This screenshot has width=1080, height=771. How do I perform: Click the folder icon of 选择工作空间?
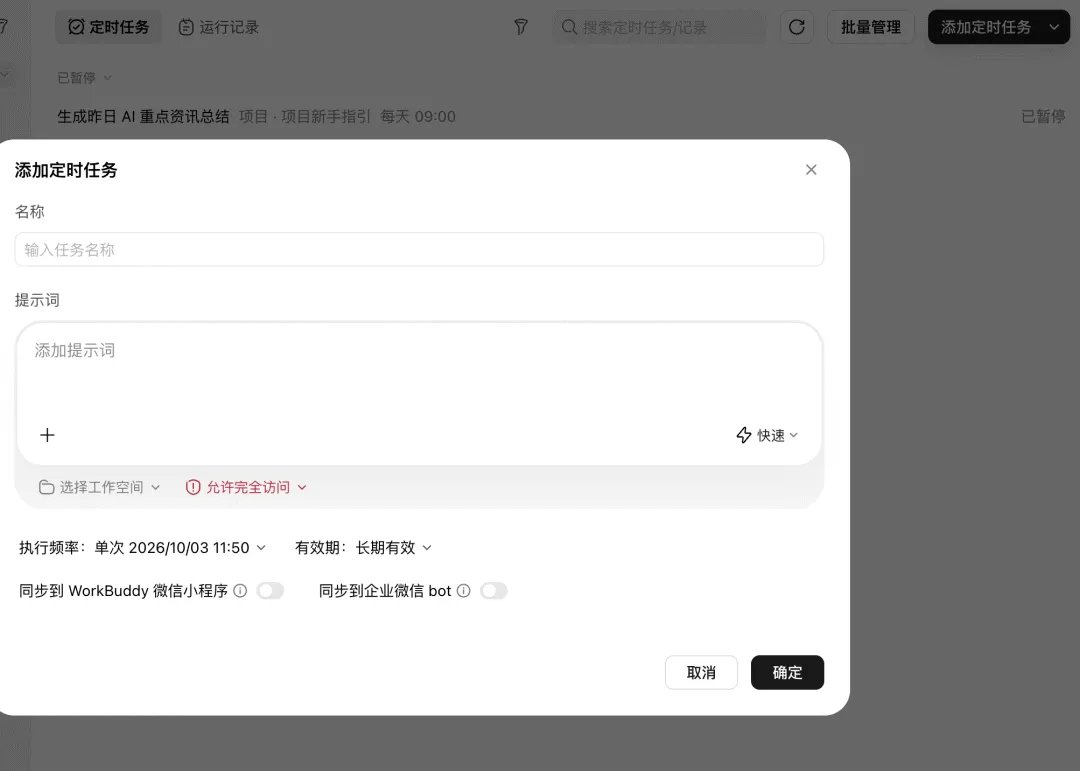[46, 487]
